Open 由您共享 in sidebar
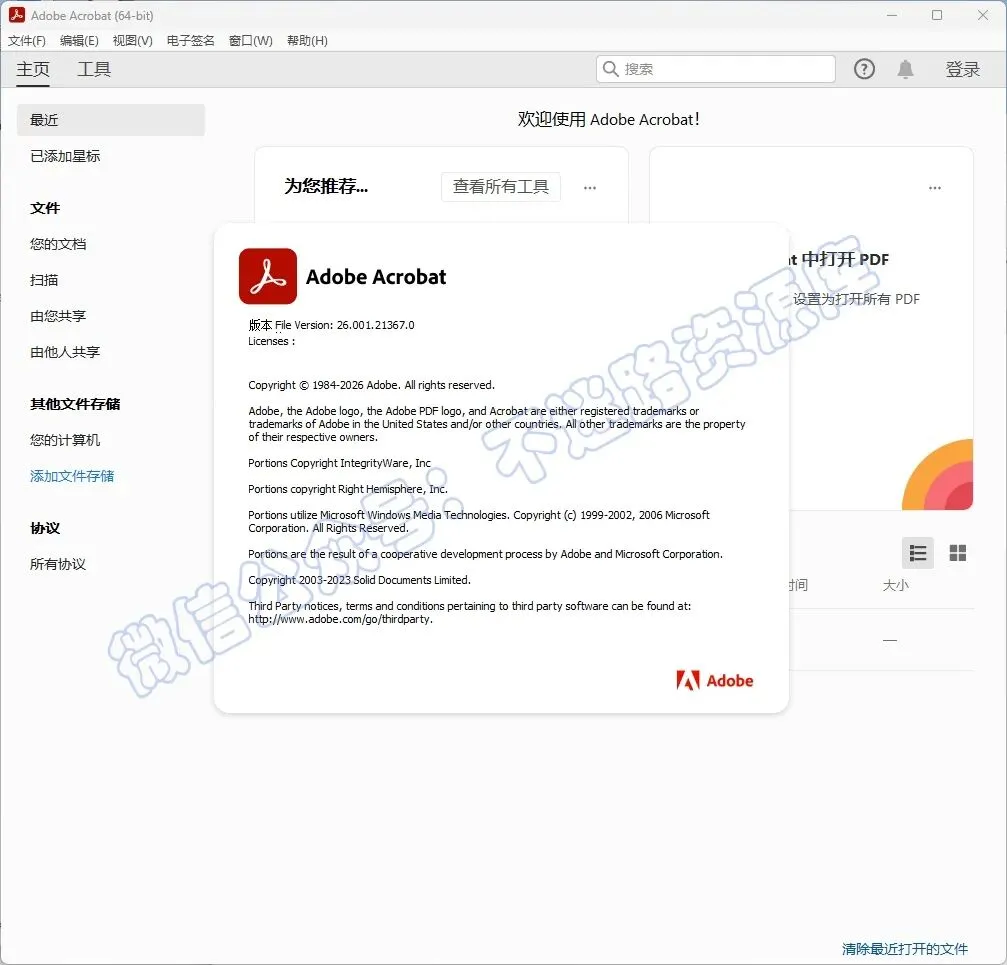This screenshot has height=965, width=1007. coord(58,316)
